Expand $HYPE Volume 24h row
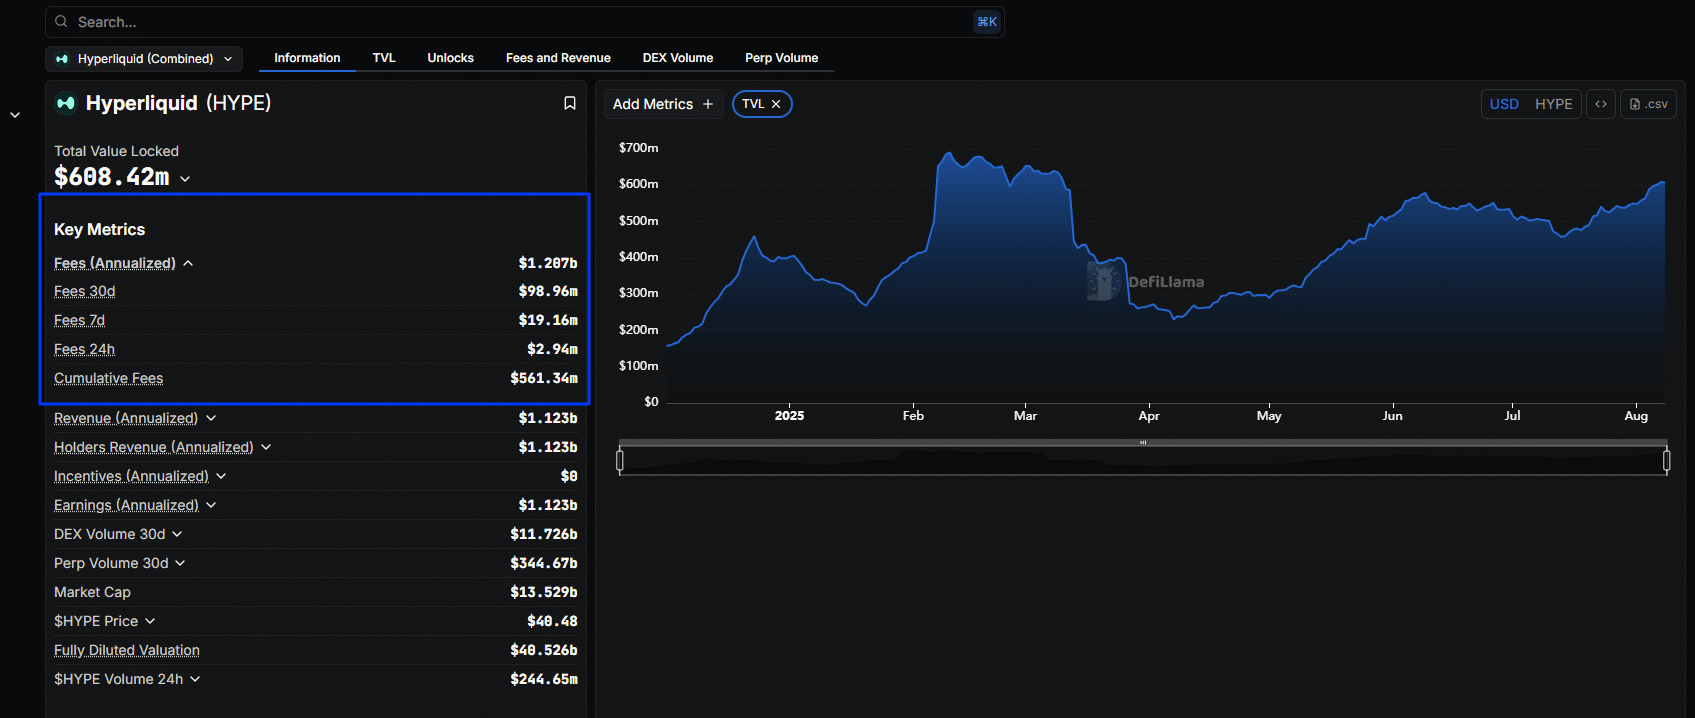 coord(195,679)
